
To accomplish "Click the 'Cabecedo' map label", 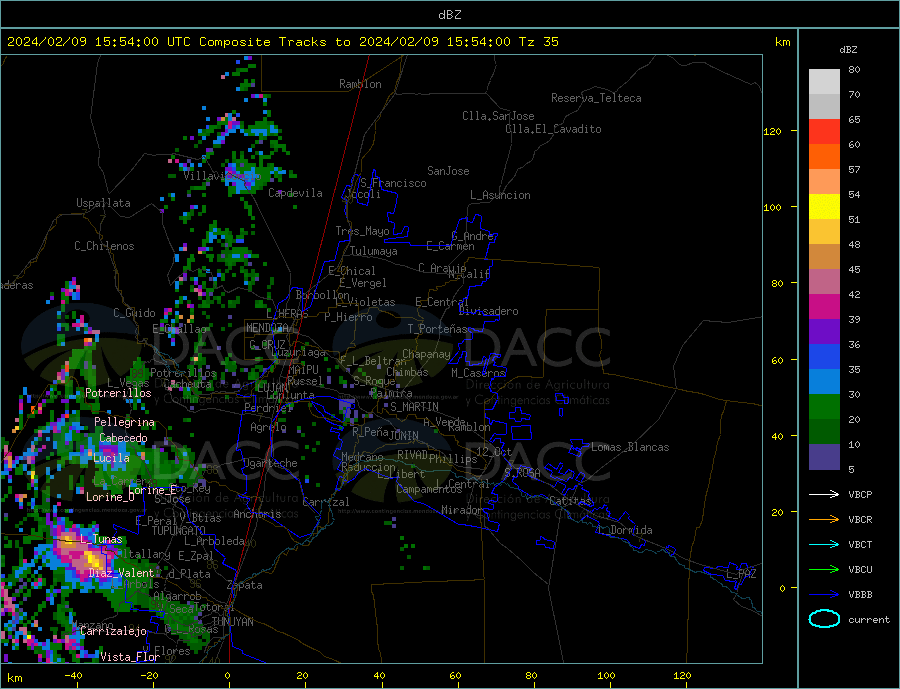I will tap(123, 438).
